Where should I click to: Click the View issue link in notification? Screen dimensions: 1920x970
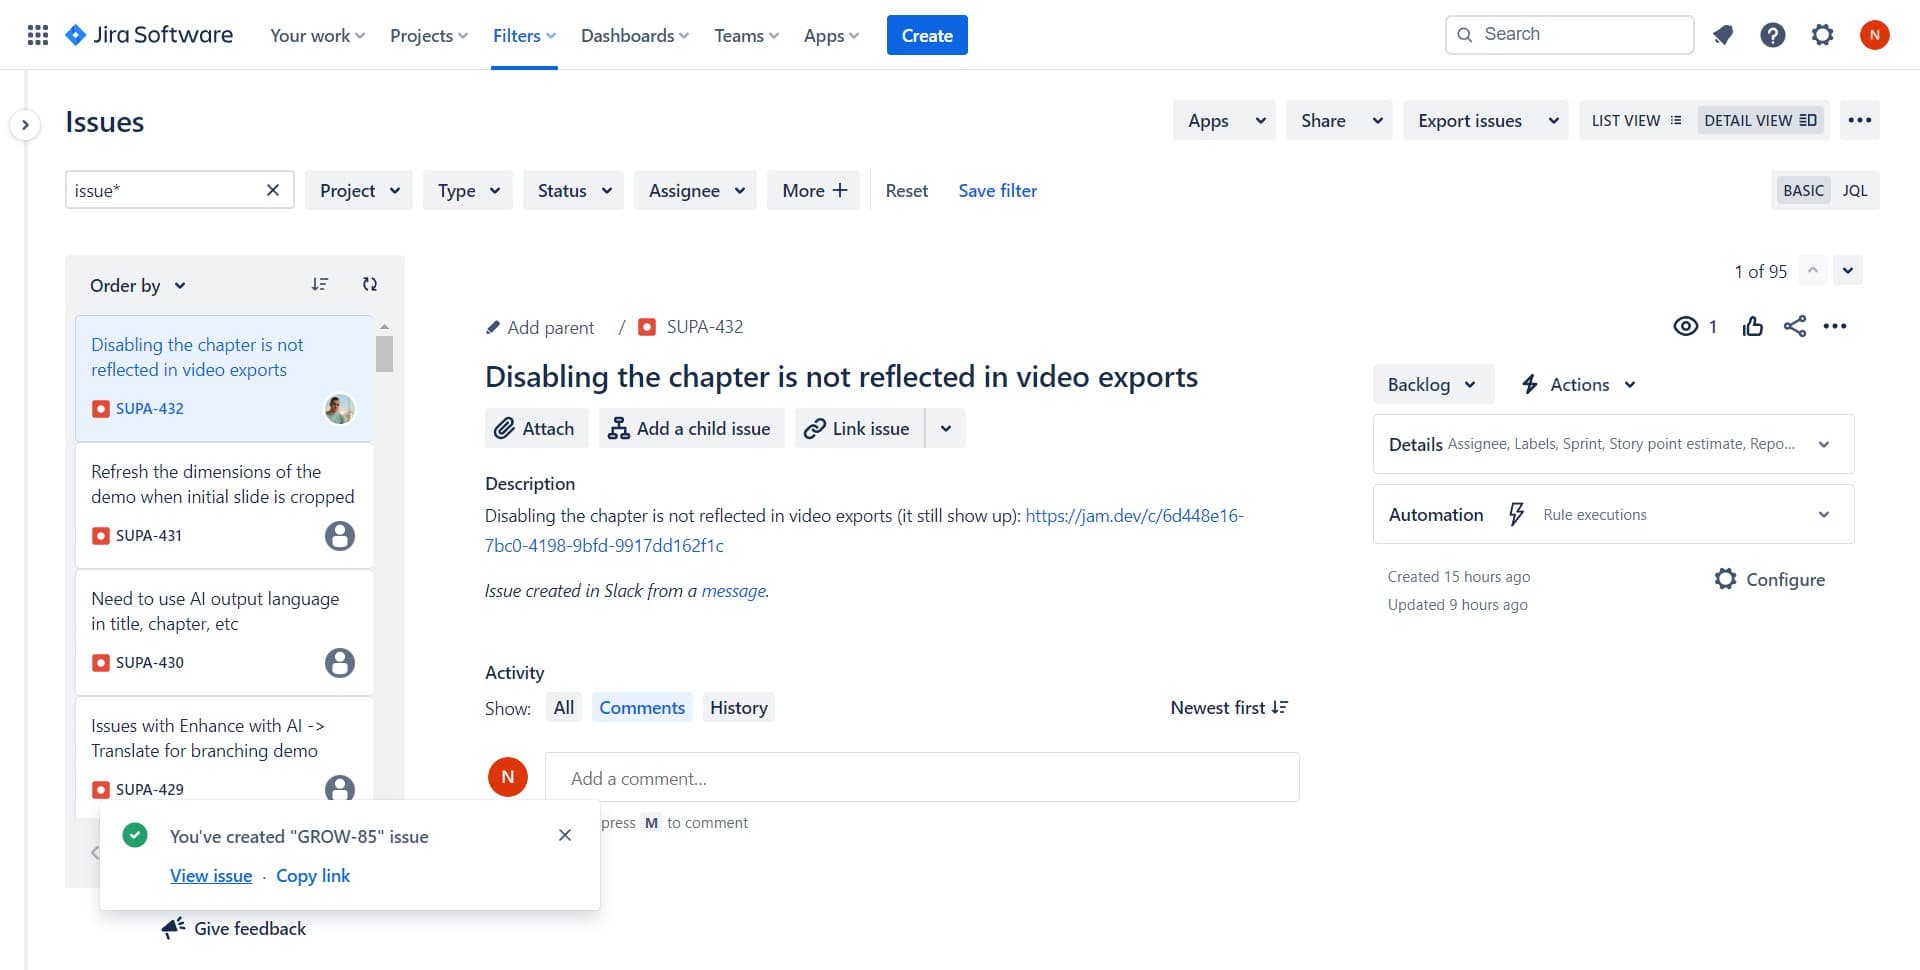[211, 876]
